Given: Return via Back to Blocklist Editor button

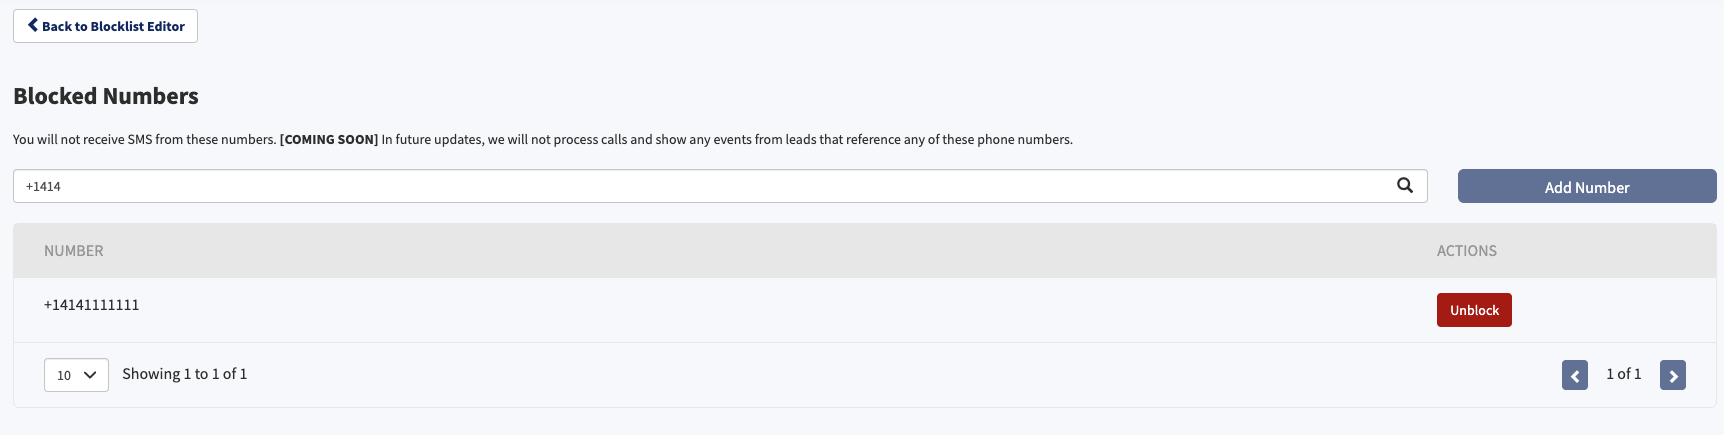Looking at the screenshot, I should [105, 26].
